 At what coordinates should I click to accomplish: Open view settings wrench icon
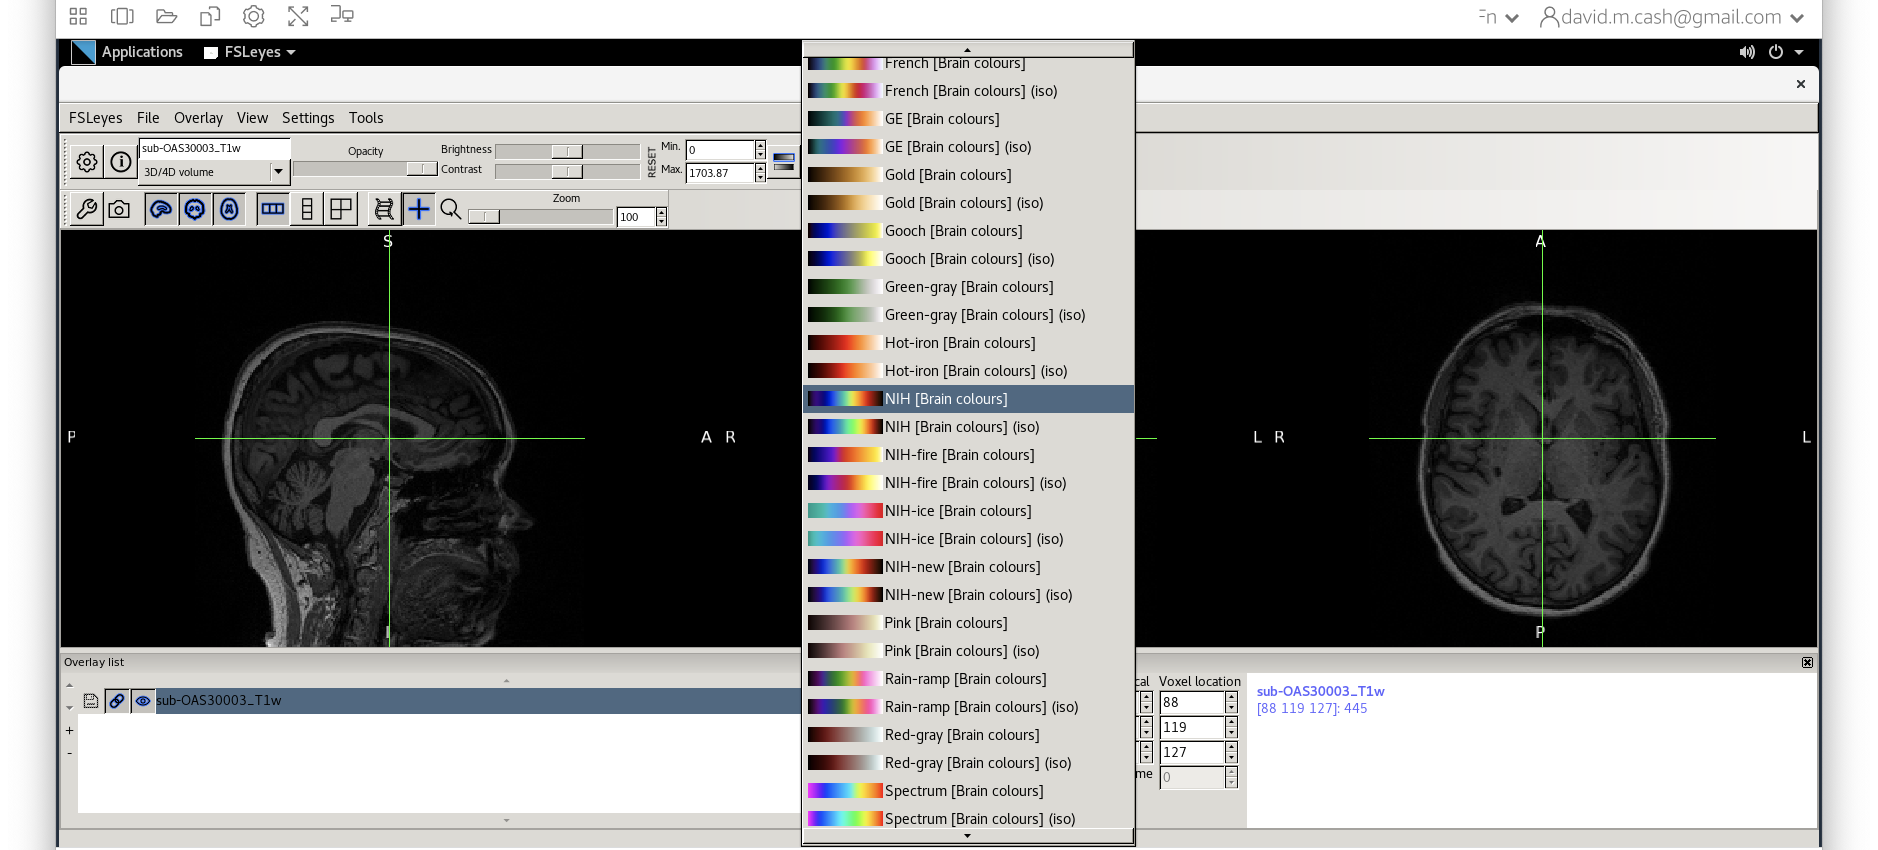[87, 209]
